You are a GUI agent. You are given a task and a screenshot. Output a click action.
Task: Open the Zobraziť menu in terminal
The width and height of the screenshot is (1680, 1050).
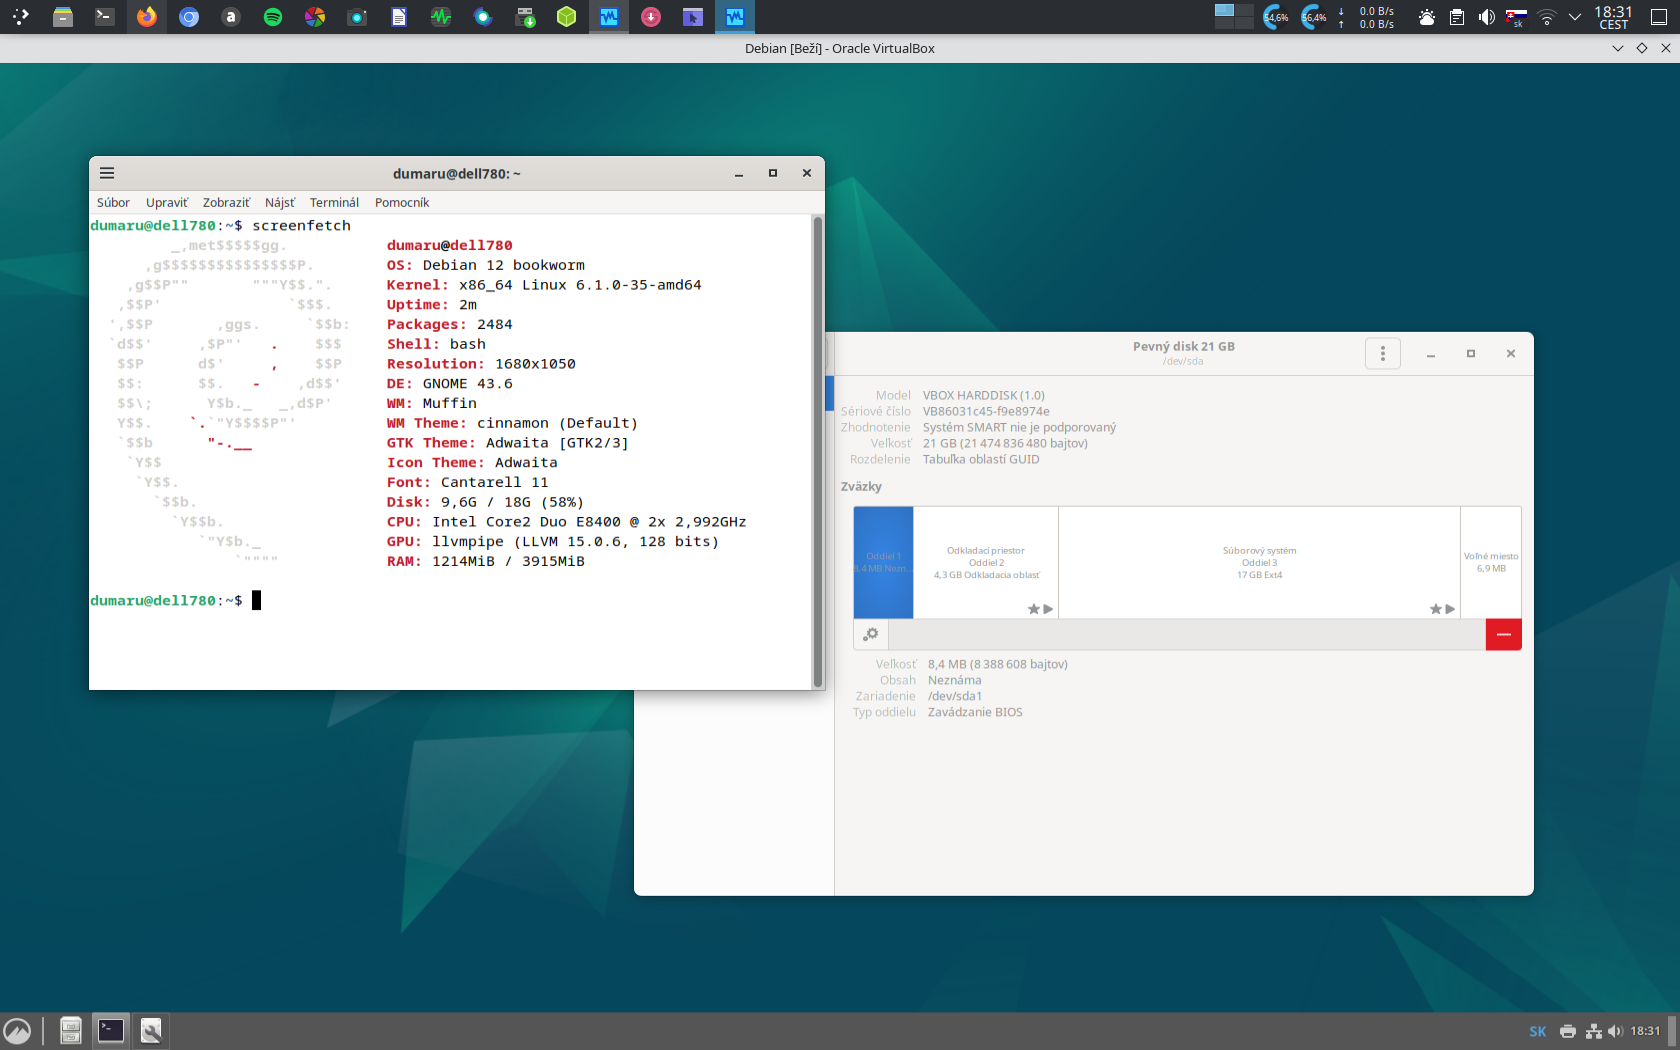point(226,202)
